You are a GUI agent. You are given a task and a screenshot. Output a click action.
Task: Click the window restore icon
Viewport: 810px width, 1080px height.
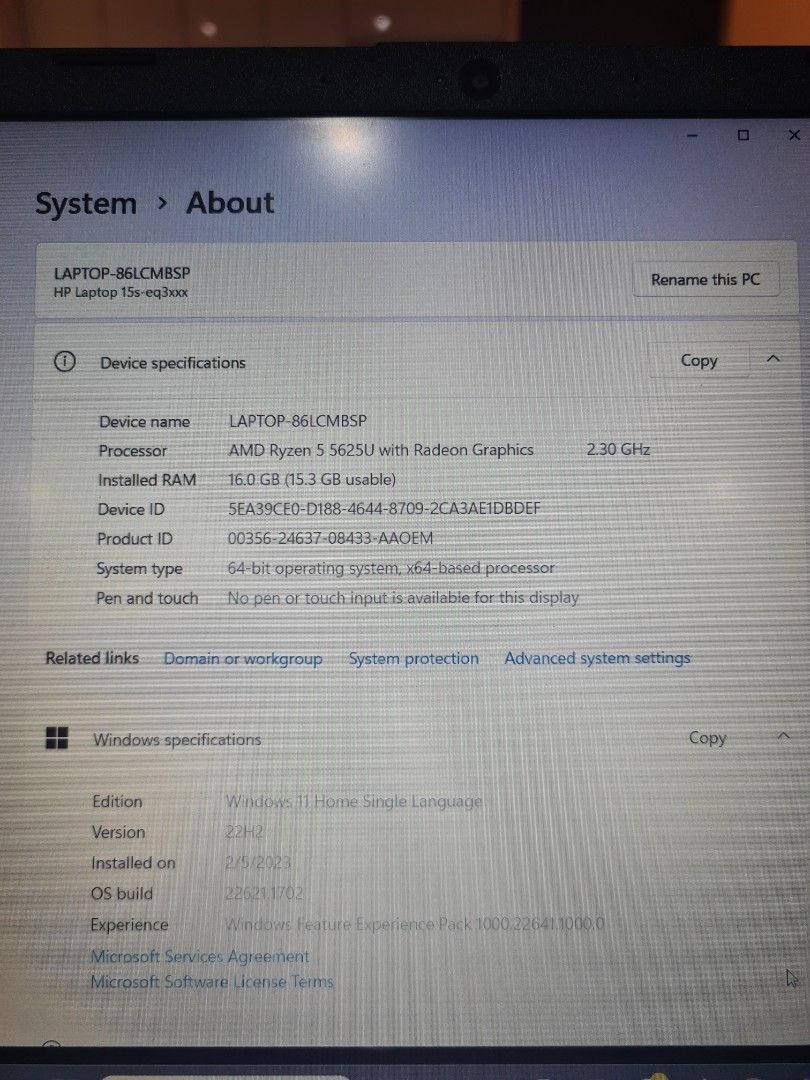point(742,135)
